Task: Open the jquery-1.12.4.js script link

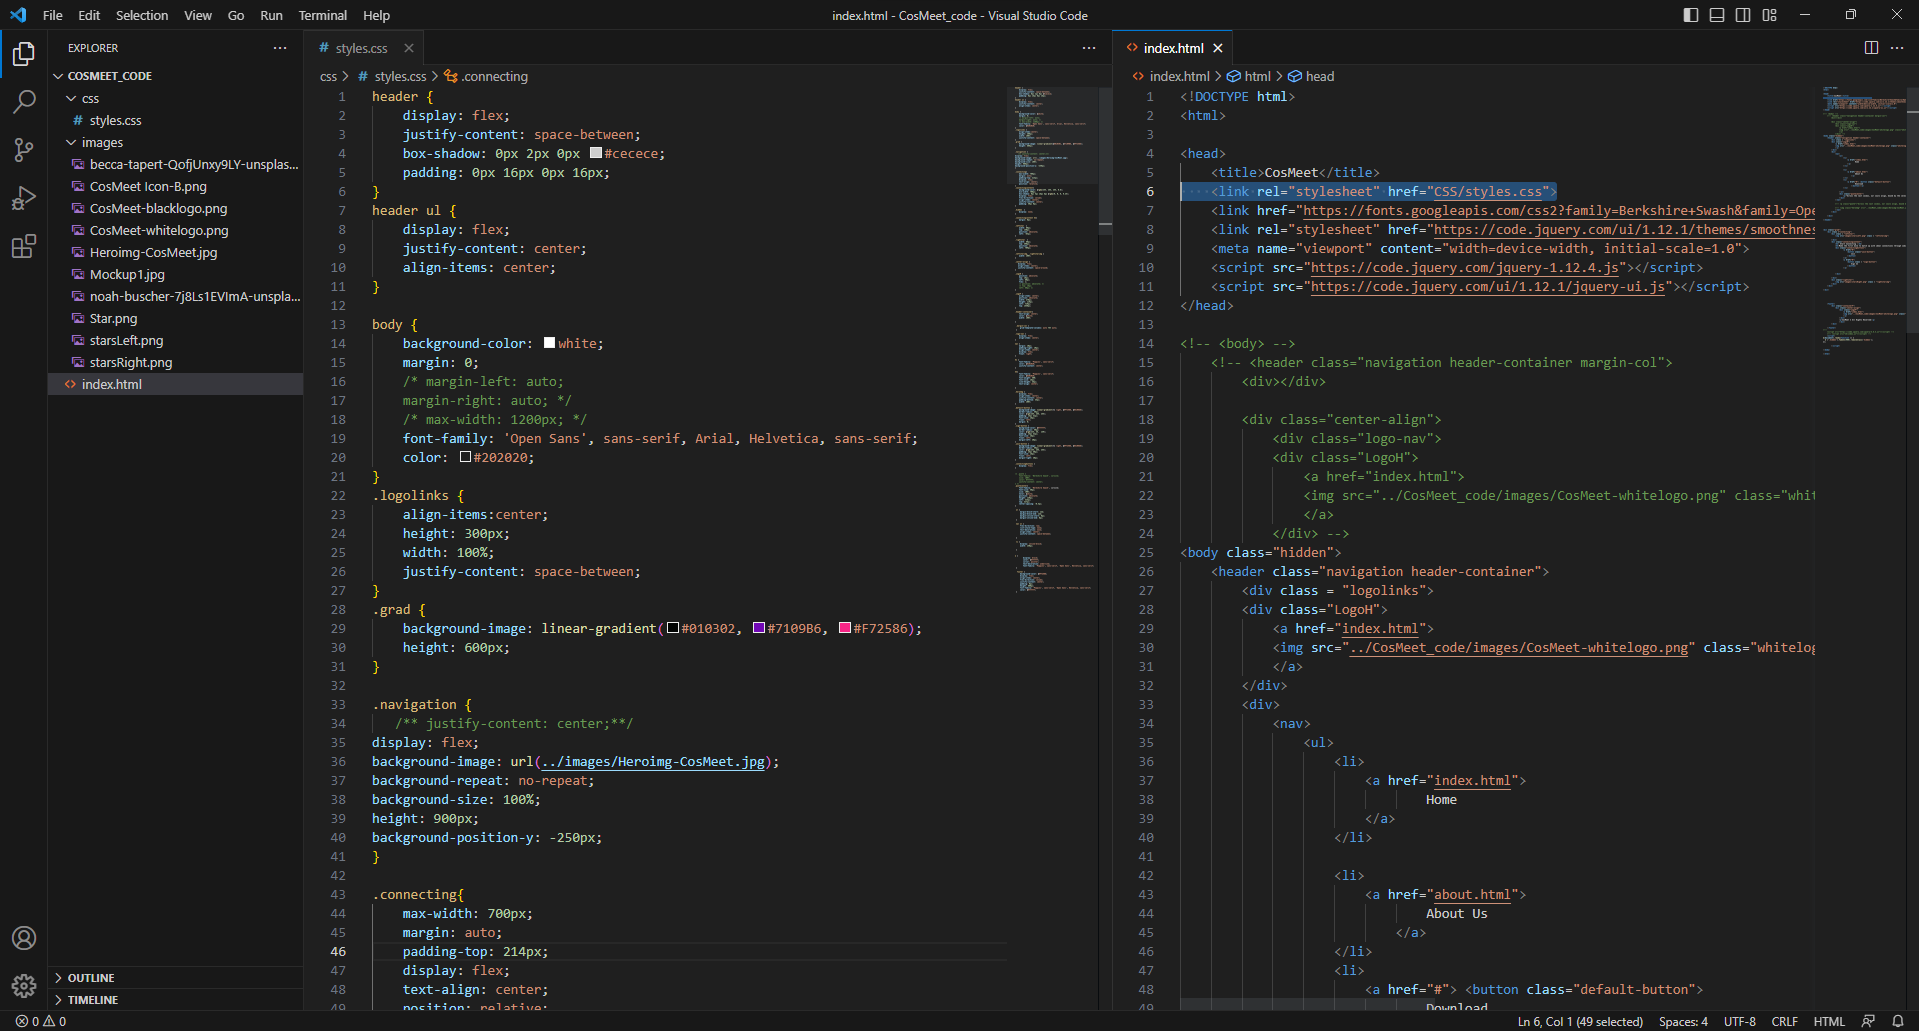Action: (1465, 268)
